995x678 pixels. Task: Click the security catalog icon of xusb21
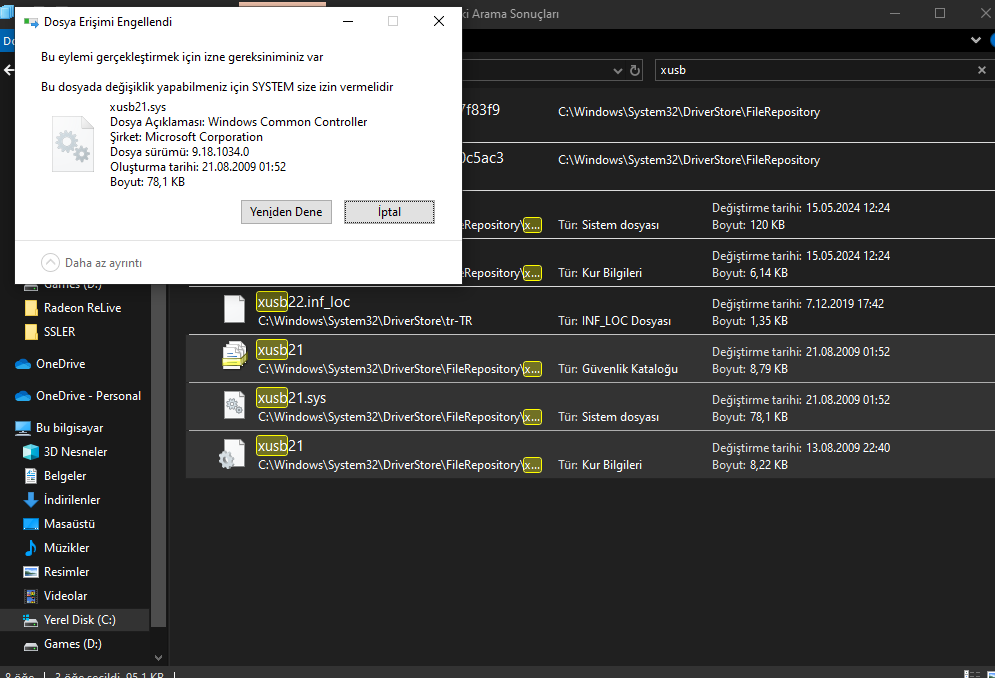point(234,356)
